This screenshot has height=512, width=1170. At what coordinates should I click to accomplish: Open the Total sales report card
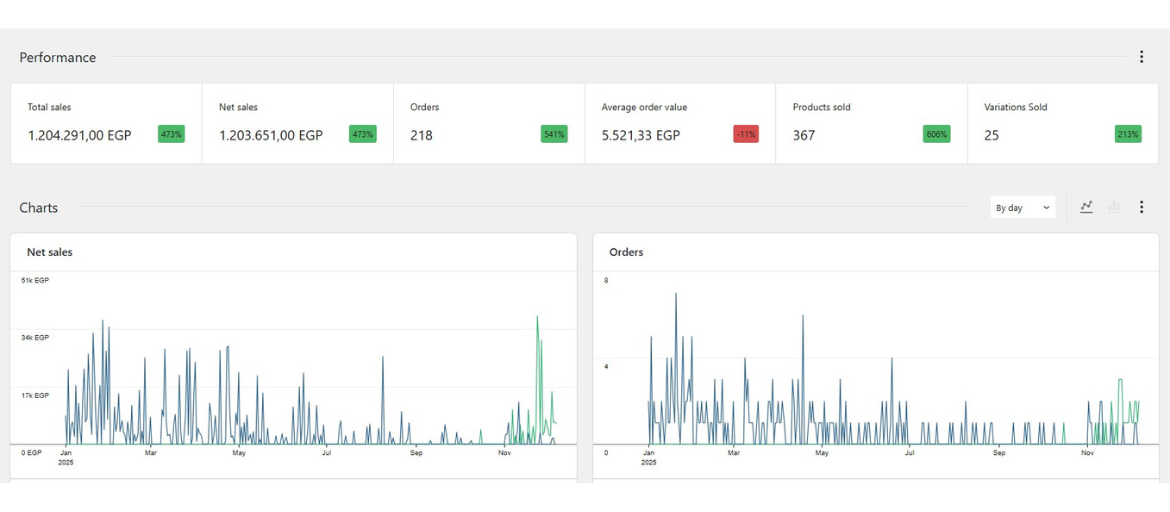pos(106,123)
